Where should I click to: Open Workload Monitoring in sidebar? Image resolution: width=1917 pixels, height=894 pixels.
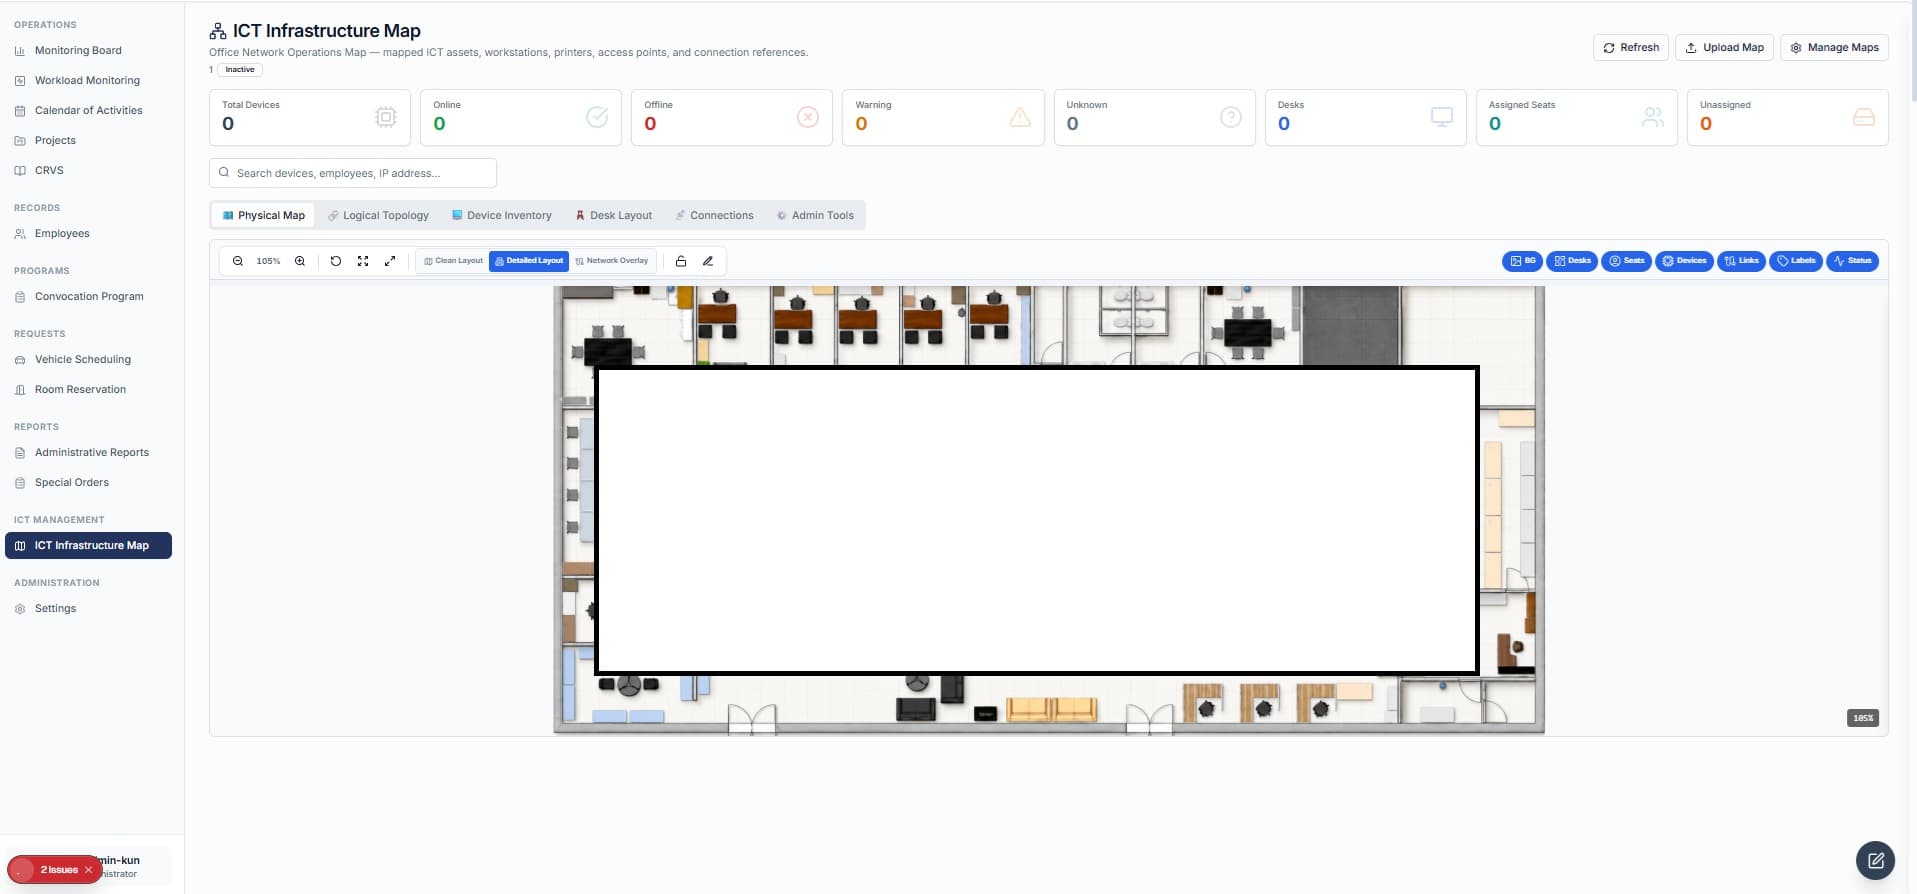[x=87, y=80]
